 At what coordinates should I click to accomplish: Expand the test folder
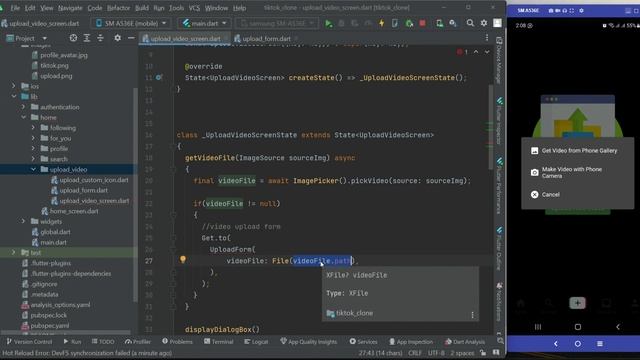tap(13, 252)
